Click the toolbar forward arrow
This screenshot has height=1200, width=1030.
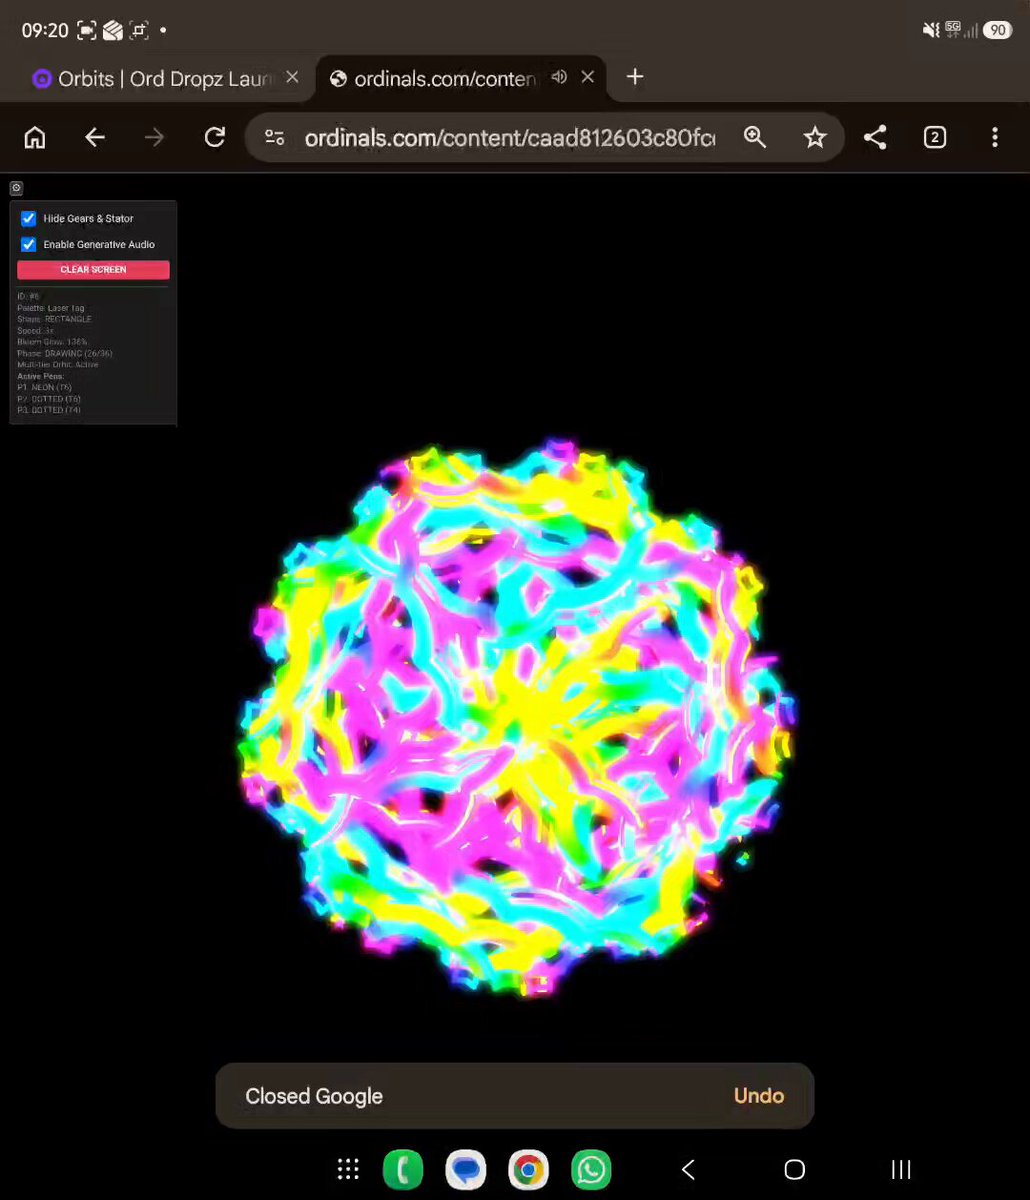(154, 138)
